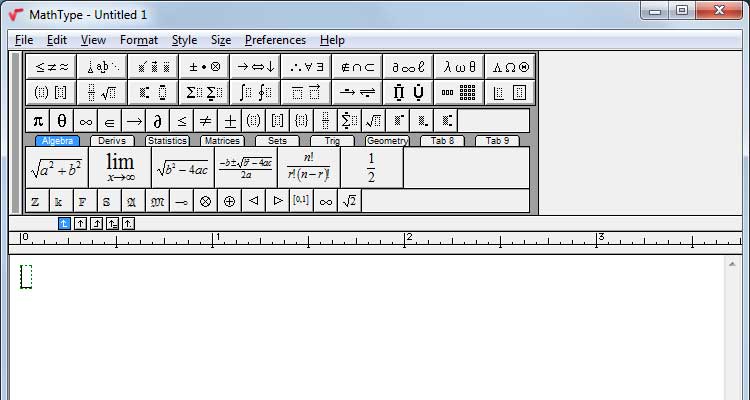Insert the element-of symbol
The image size is (750, 400).
pos(110,121)
